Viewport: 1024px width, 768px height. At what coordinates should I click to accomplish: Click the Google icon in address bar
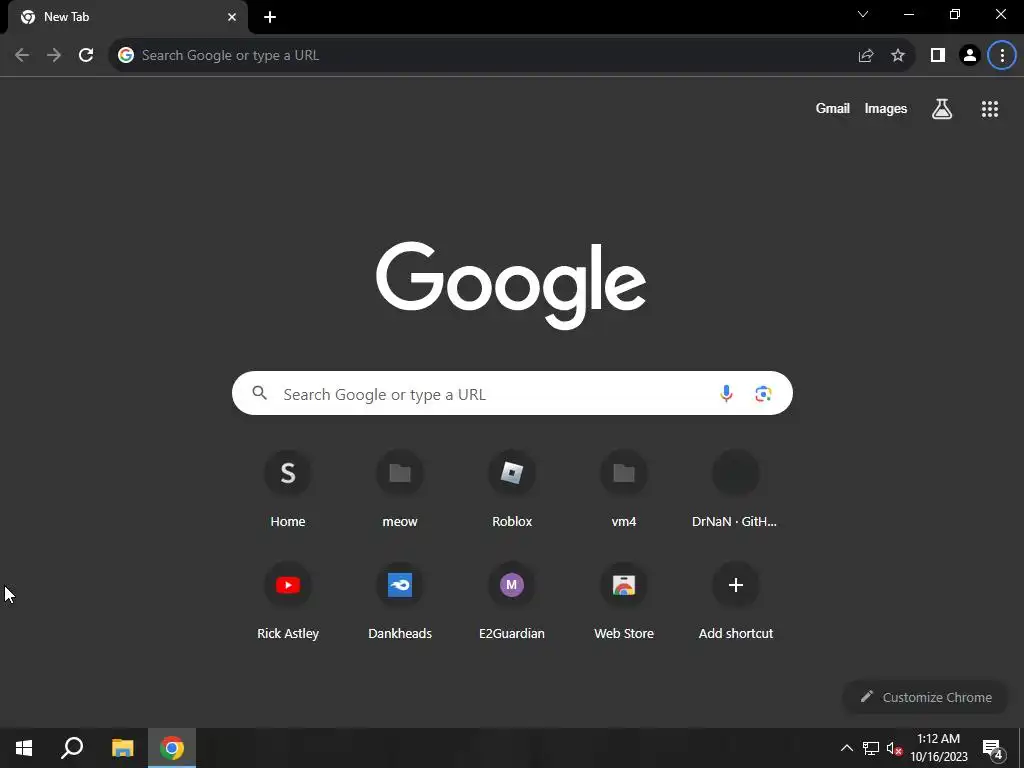(x=126, y=56)
